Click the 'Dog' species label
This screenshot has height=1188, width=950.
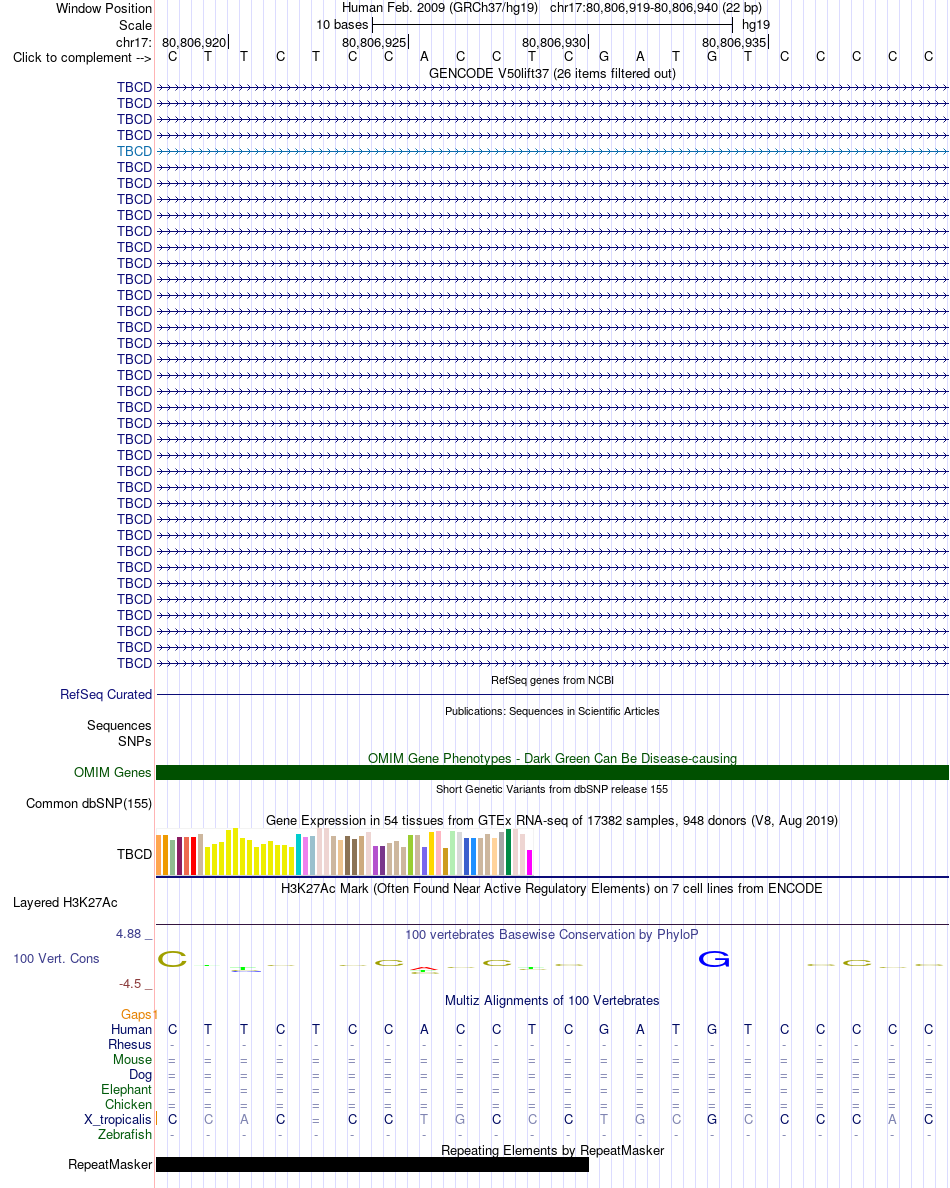(140, 1074)
